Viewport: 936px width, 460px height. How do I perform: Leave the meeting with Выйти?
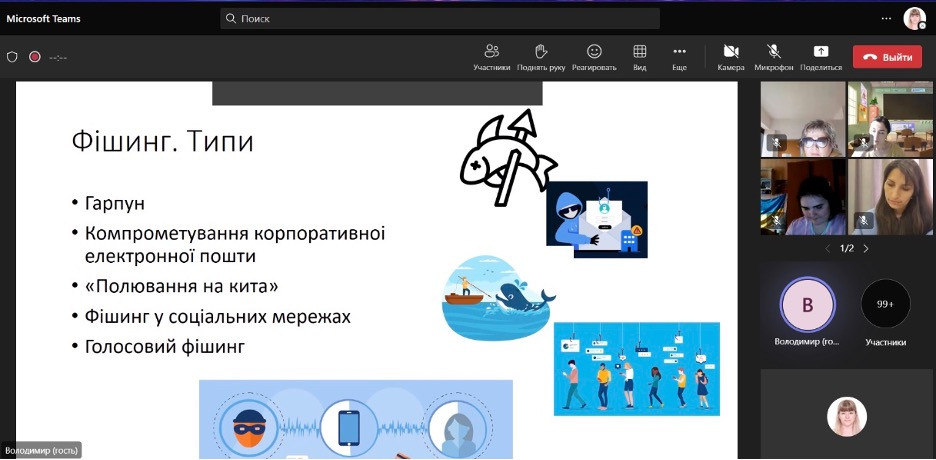pyautogui.click(x=888, y=57)
